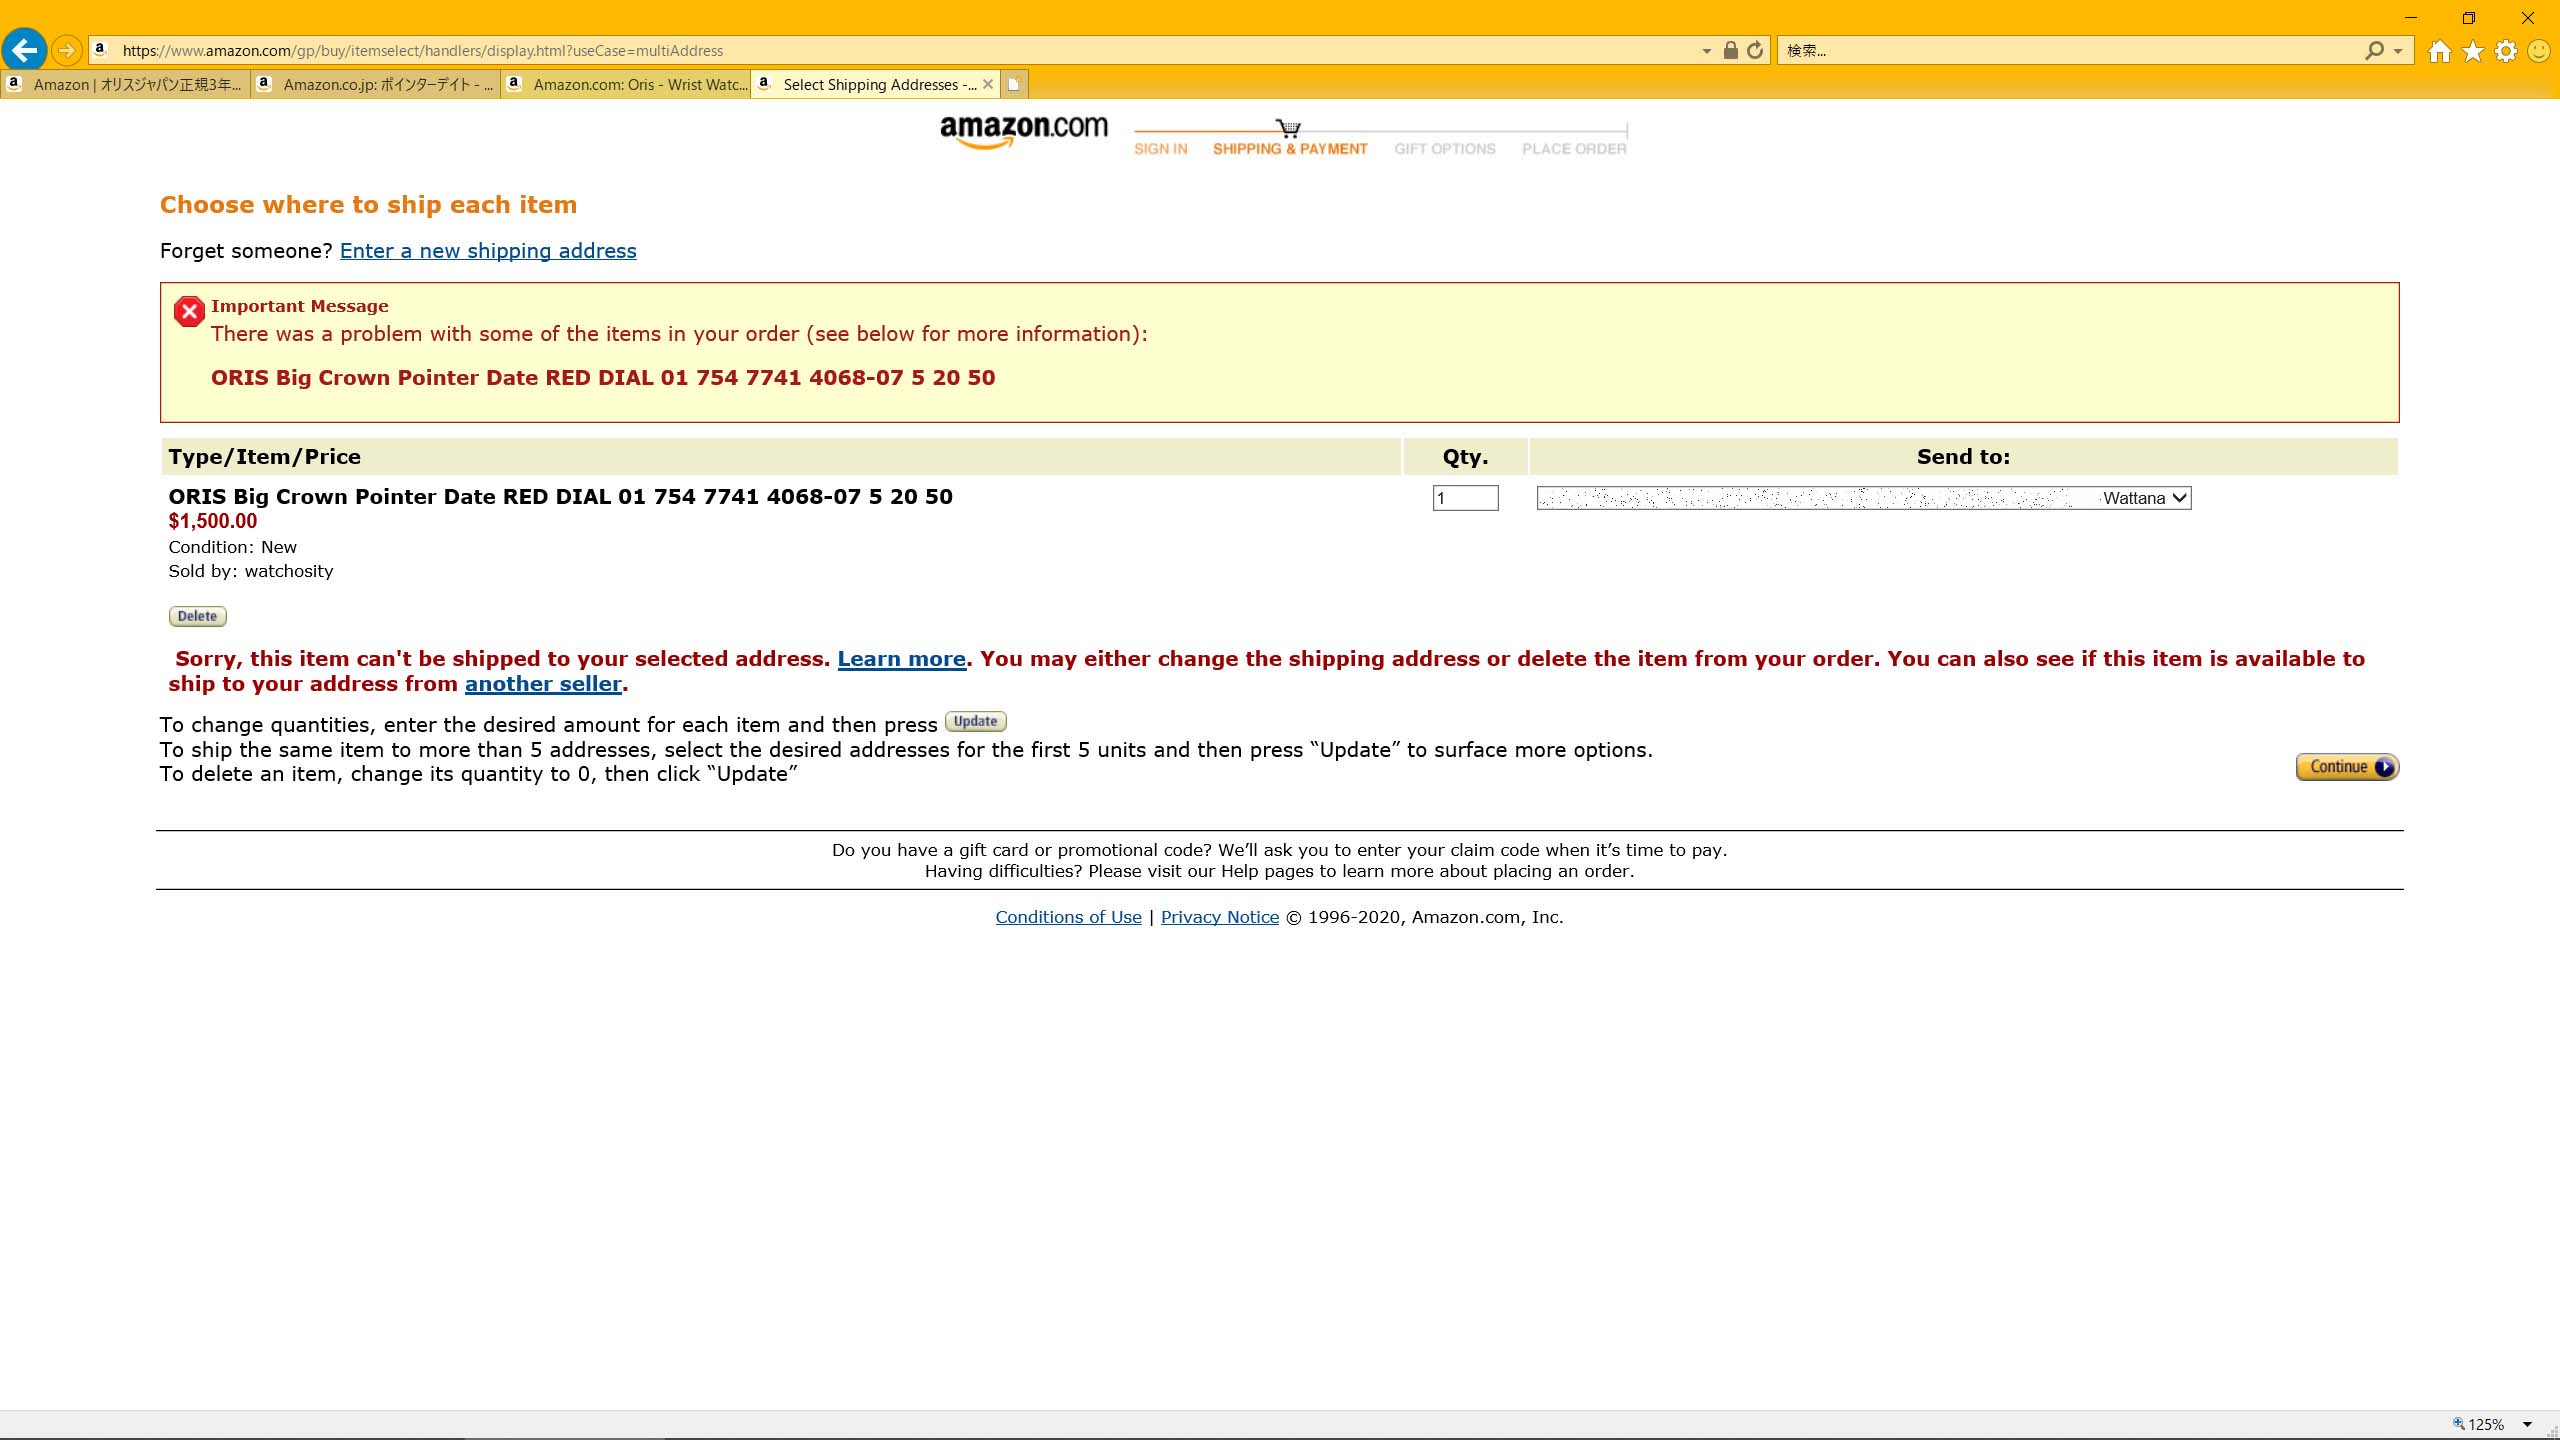Click the Delete button for ORIS watch
The width and height of the screenshot is (2560, 1440).
pyautogui.click(x=197, y=616)
